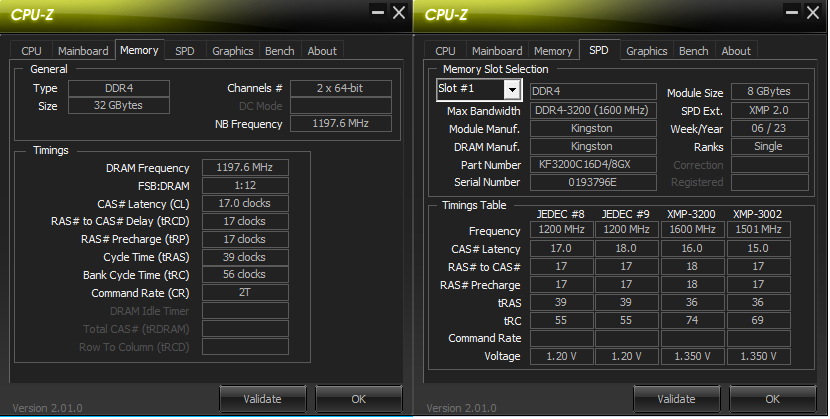
Task: Click the tRCD value 17 clocks
Action: [245, 221]
